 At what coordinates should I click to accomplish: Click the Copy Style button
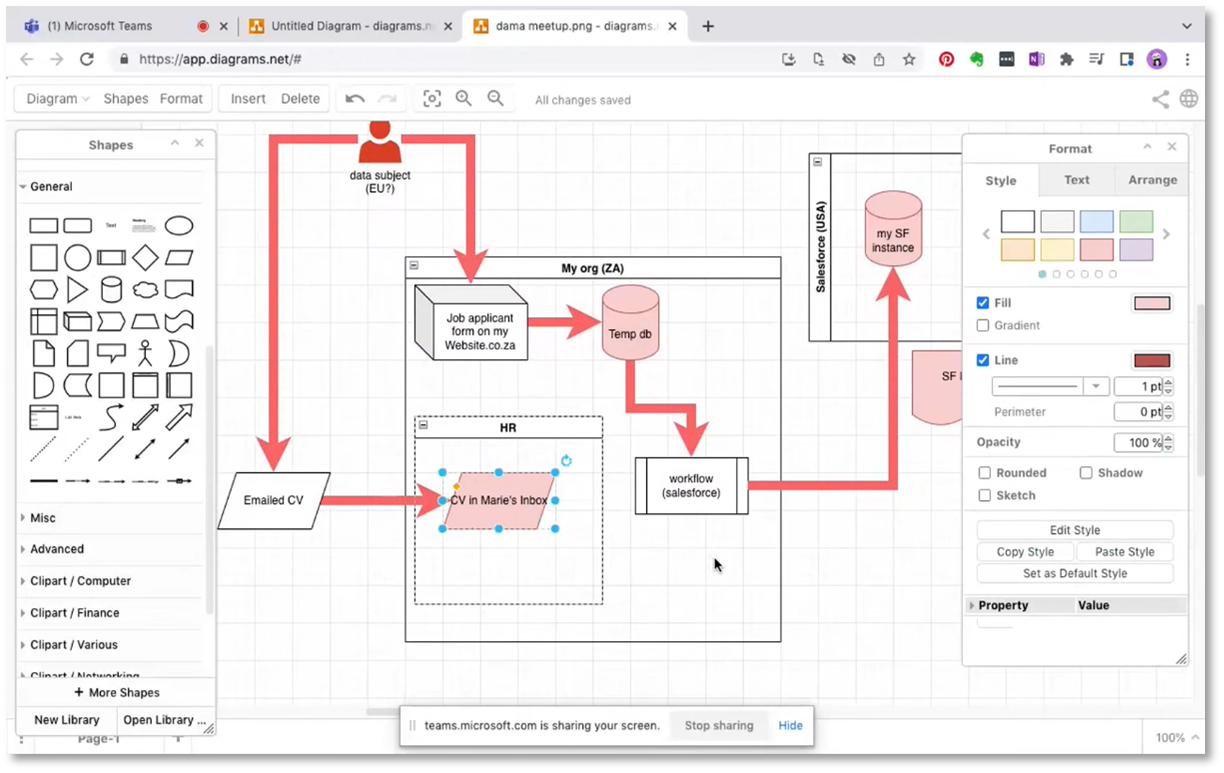(x=1025, y=551)
